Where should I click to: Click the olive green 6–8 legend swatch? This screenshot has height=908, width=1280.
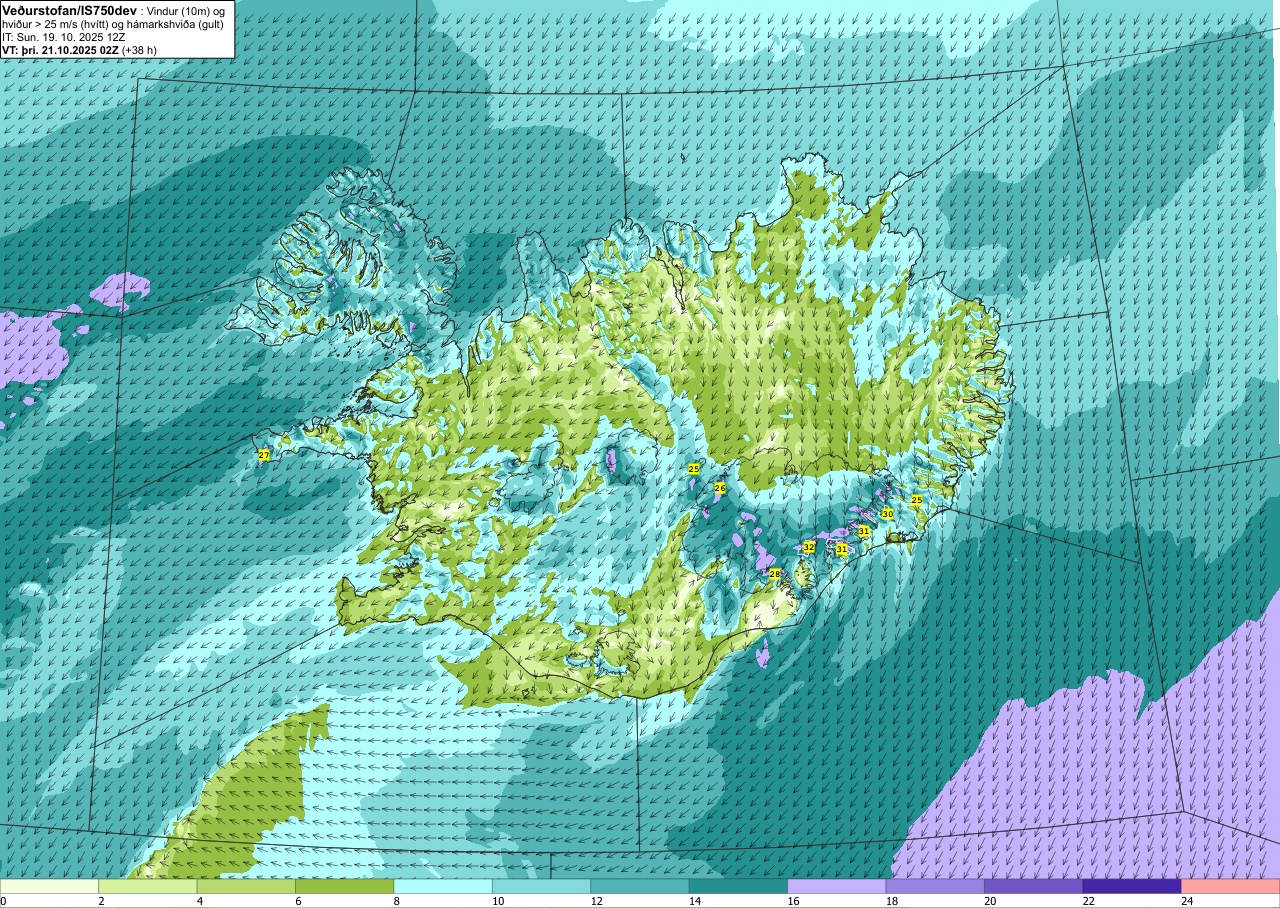click(x=345, y=886)
